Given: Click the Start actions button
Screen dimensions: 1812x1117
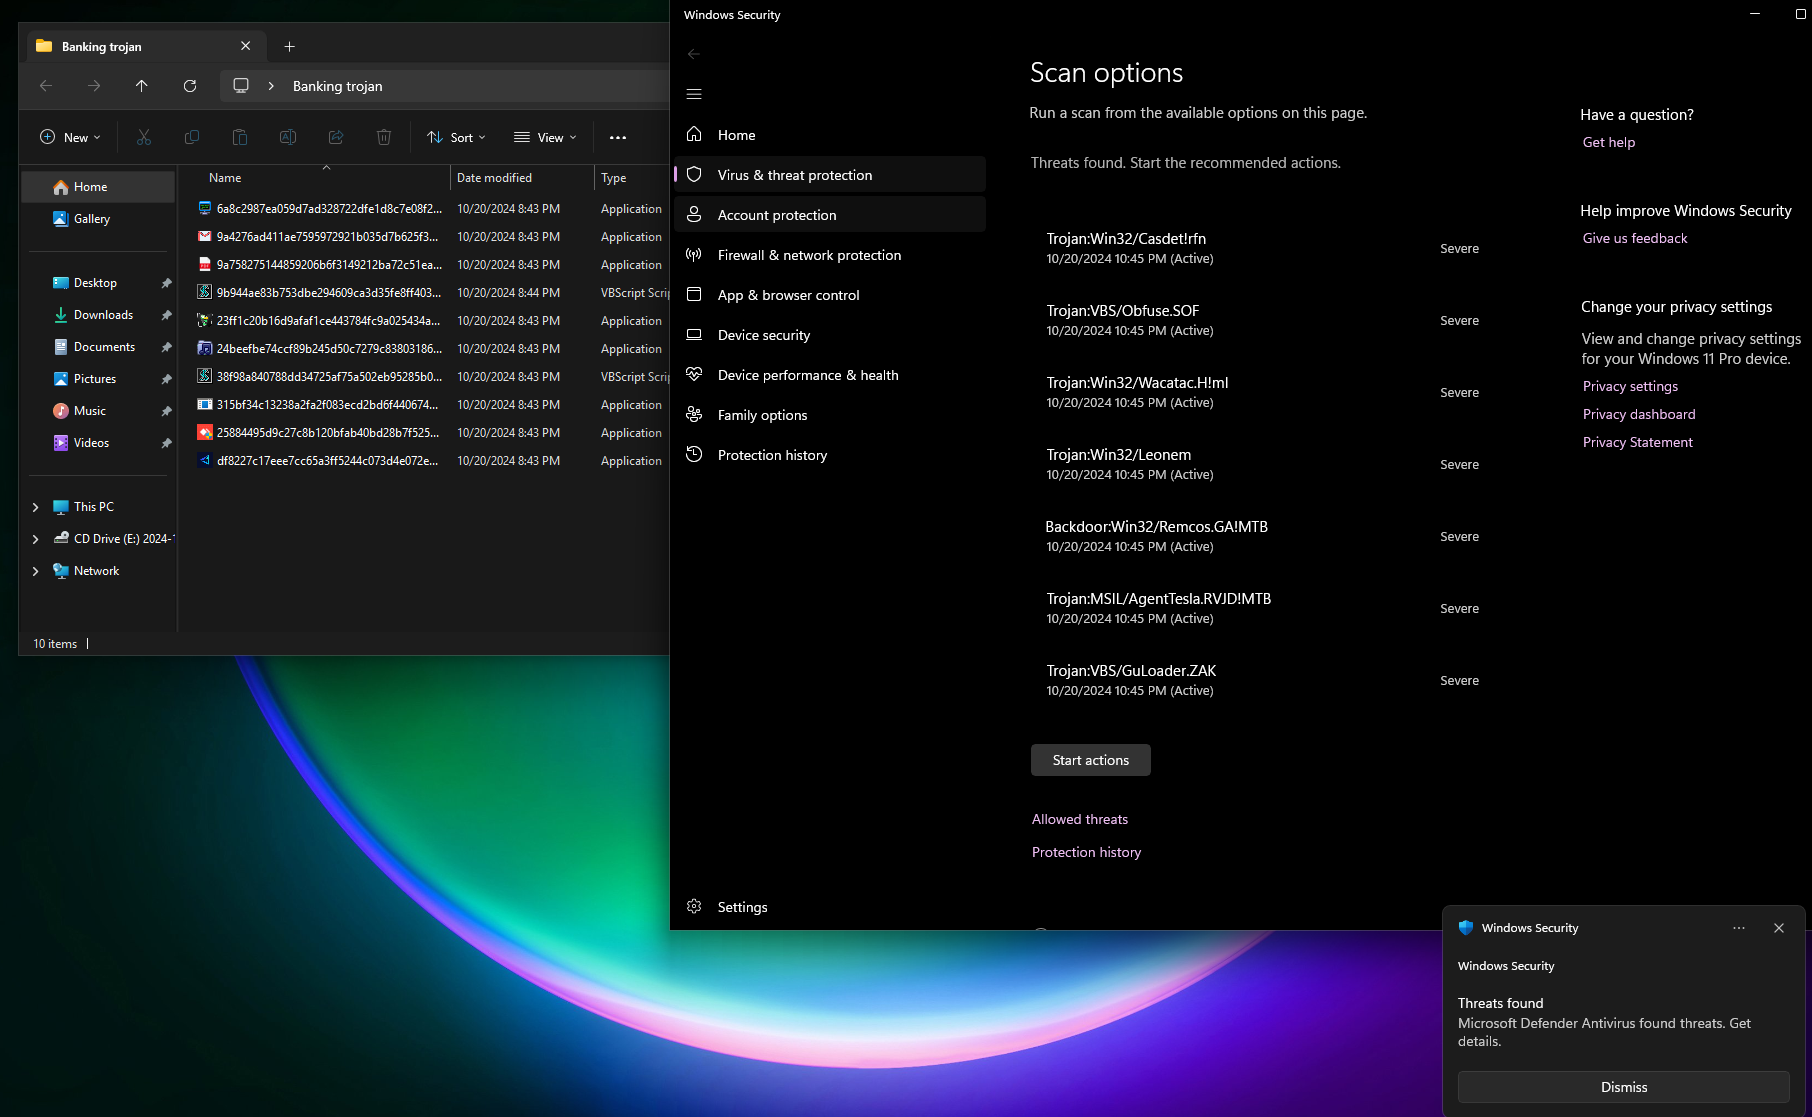Looking at the screenshot, I should coord(1091,760).
